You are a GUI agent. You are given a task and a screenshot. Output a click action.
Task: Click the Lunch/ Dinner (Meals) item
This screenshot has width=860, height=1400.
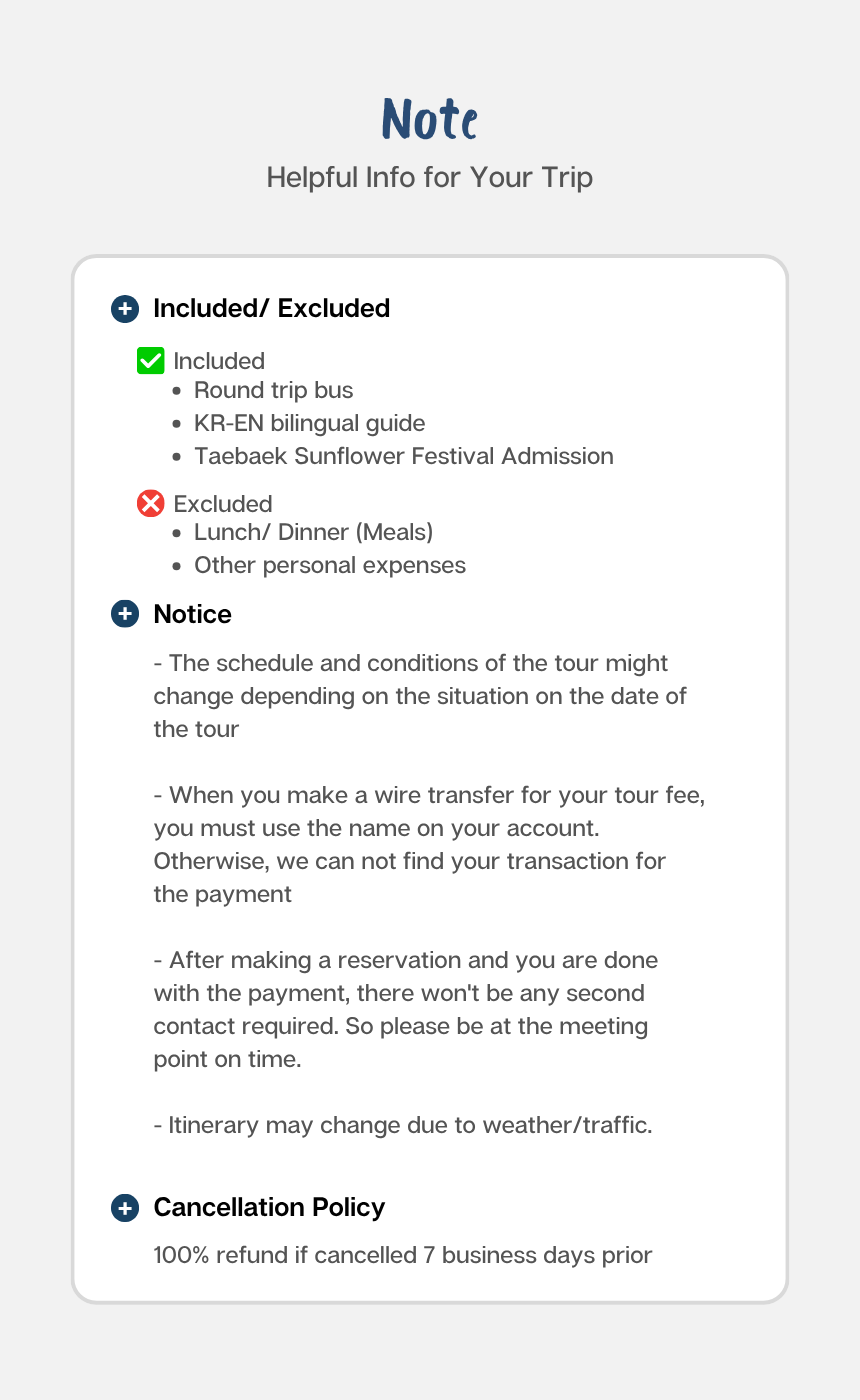tap(313, 532)
